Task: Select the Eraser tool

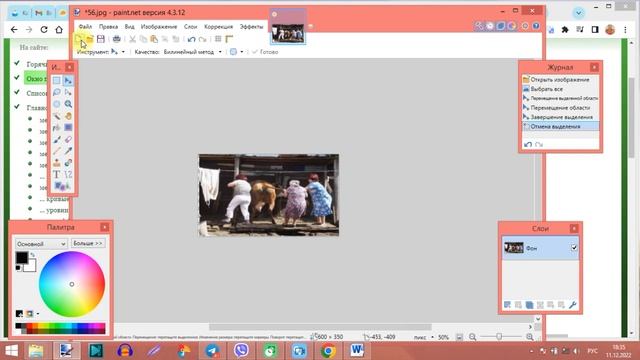Action: click(68, 140)
